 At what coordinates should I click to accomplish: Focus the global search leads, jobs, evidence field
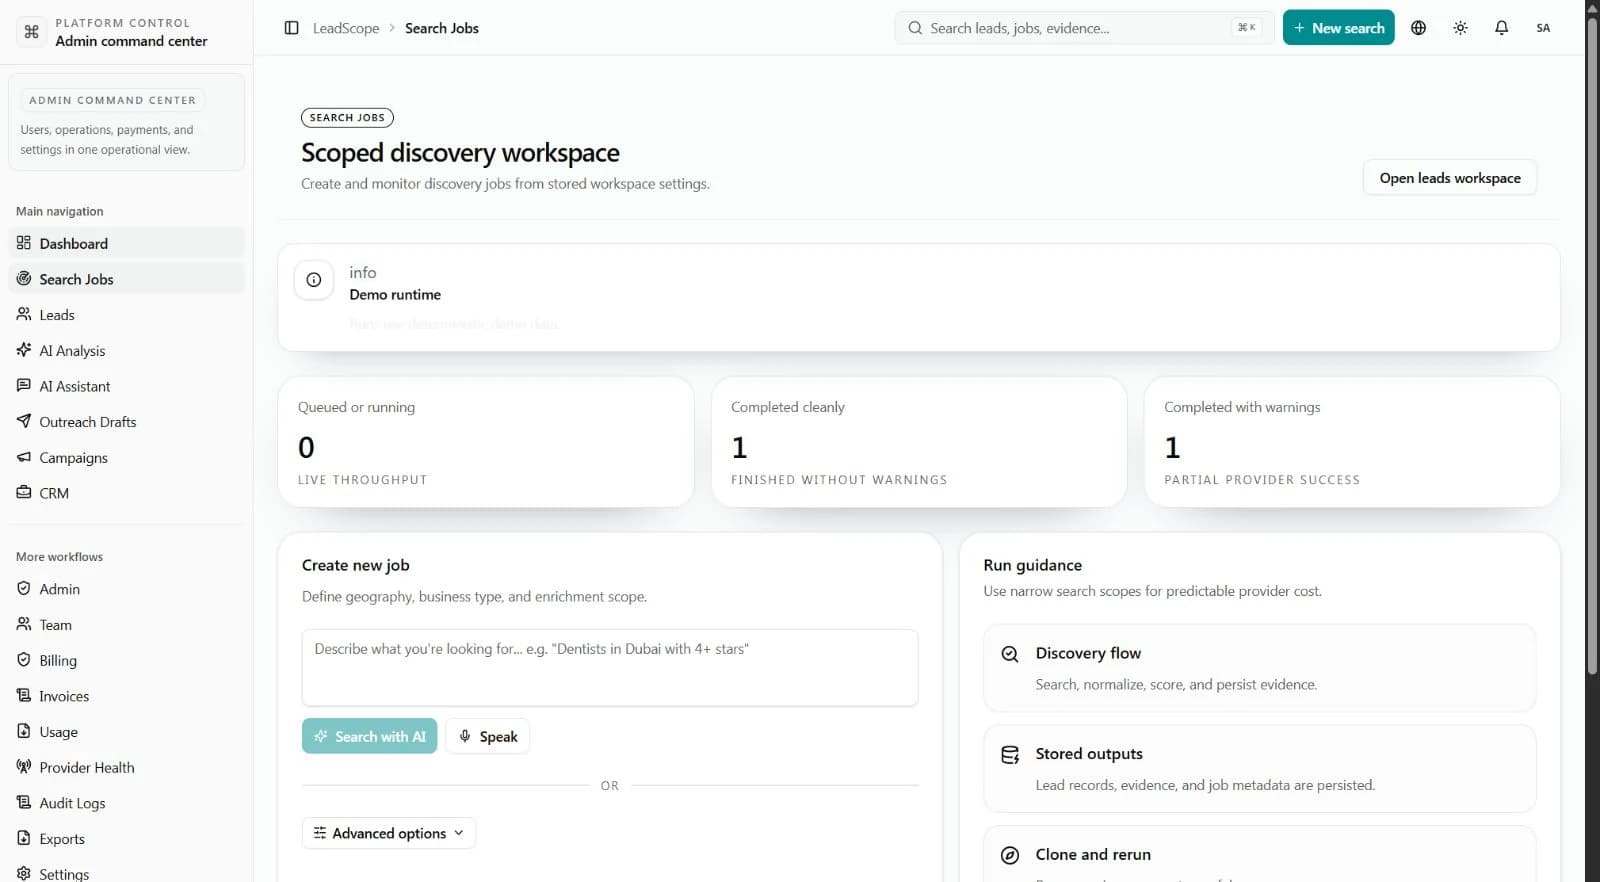click(1084, 28)
